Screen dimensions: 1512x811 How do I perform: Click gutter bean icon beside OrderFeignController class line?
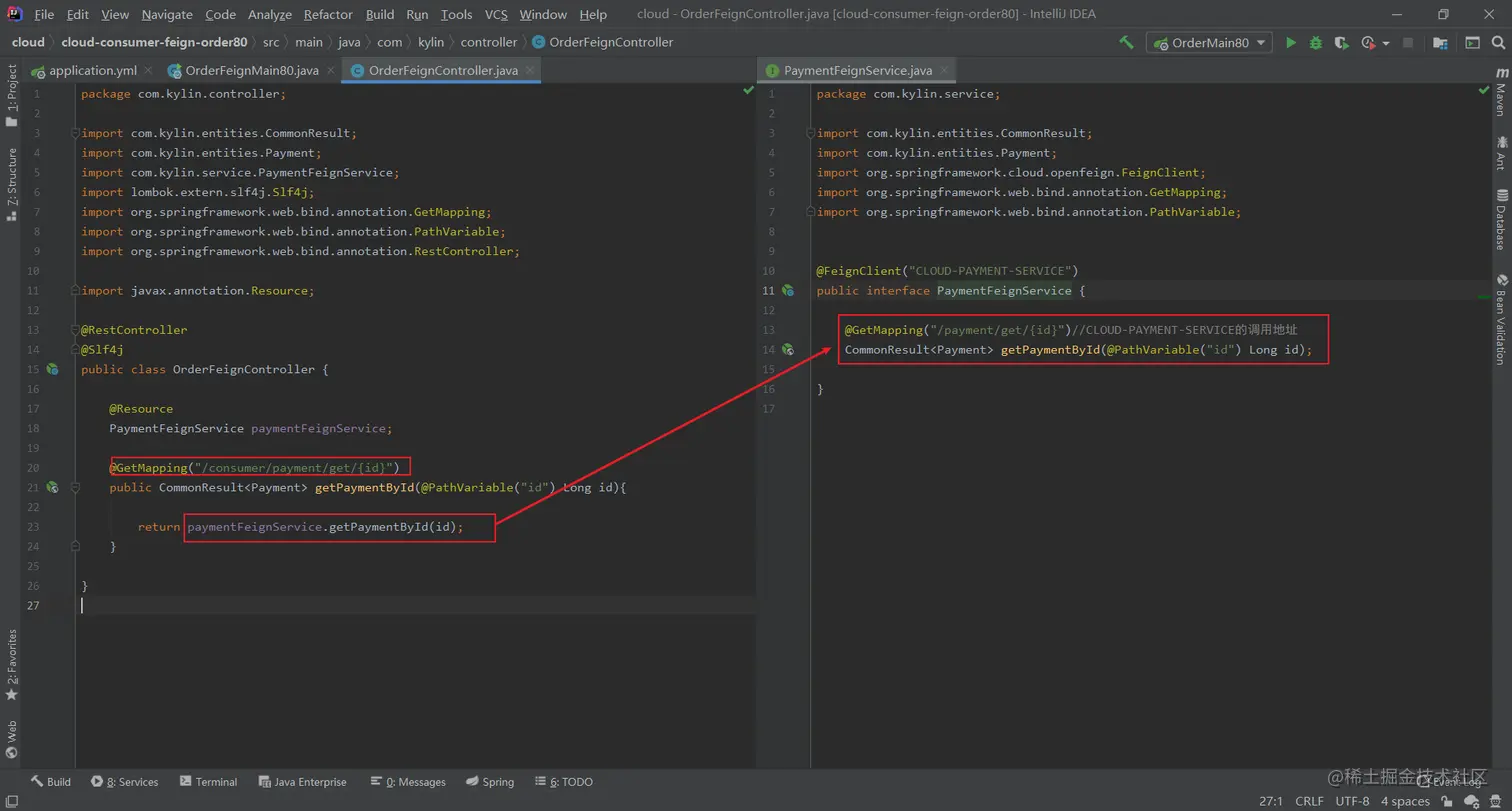[51, 369]
